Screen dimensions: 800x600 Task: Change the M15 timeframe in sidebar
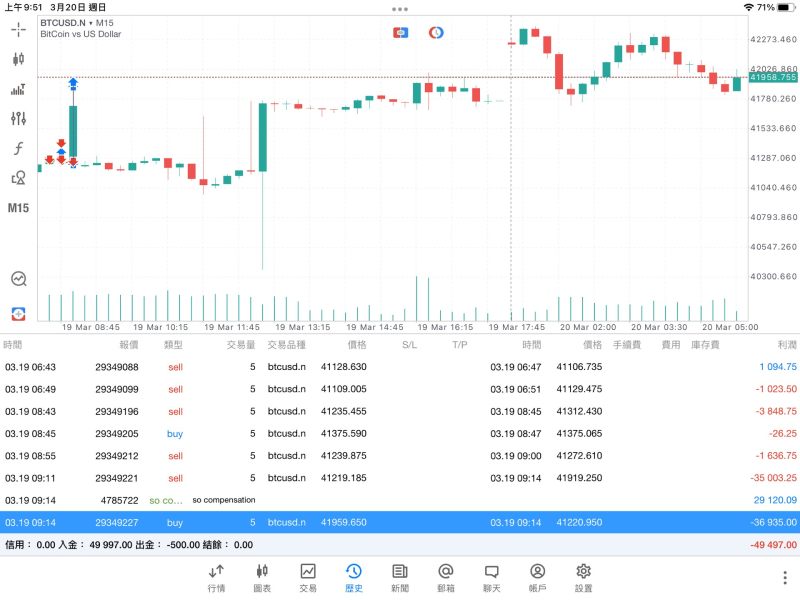point(18,208)
